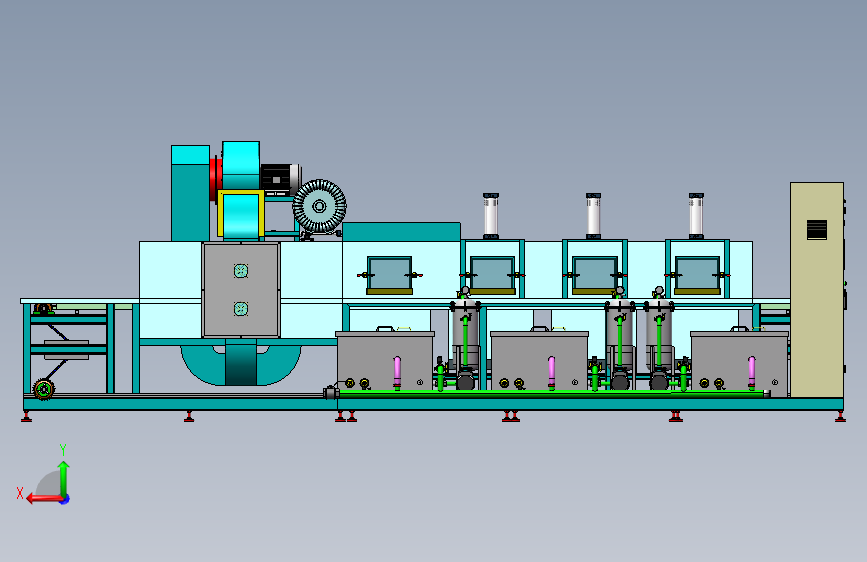Image resolution: width=867 pixels, height=562 pixels.
Task: Select the lower latch on the gray door
Action: 241,309
